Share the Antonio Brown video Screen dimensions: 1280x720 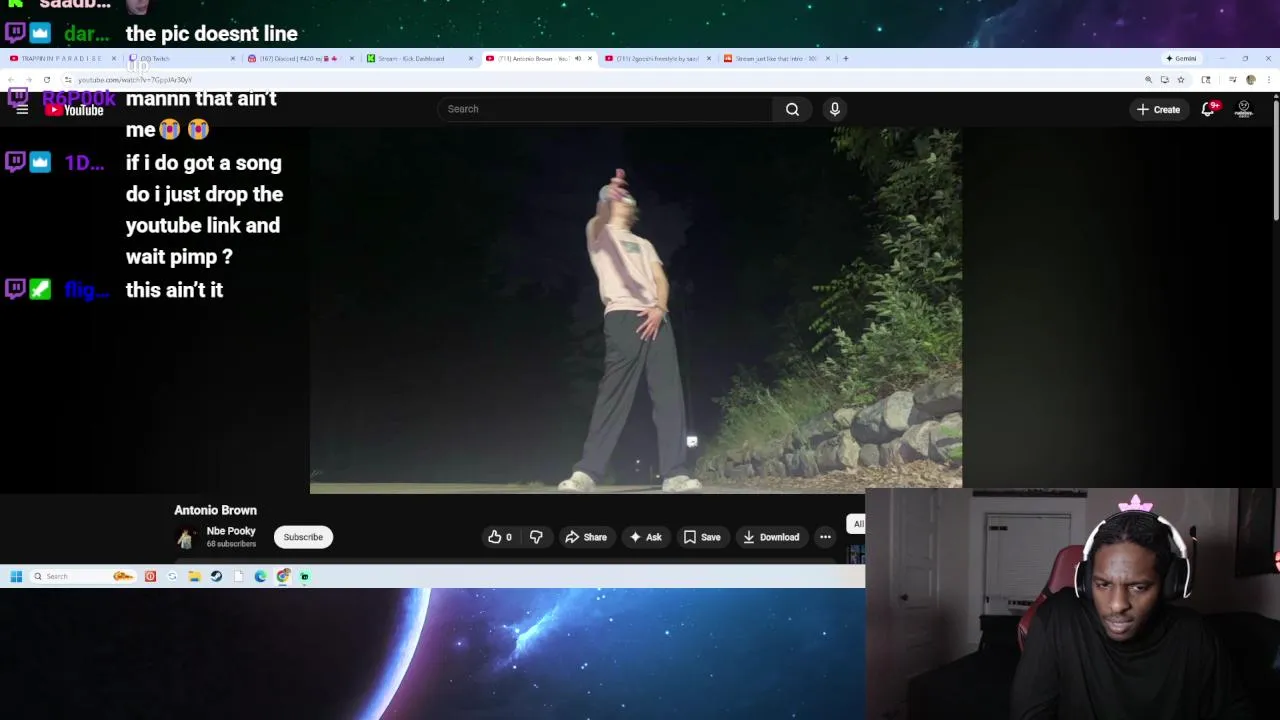pos(586,537)
